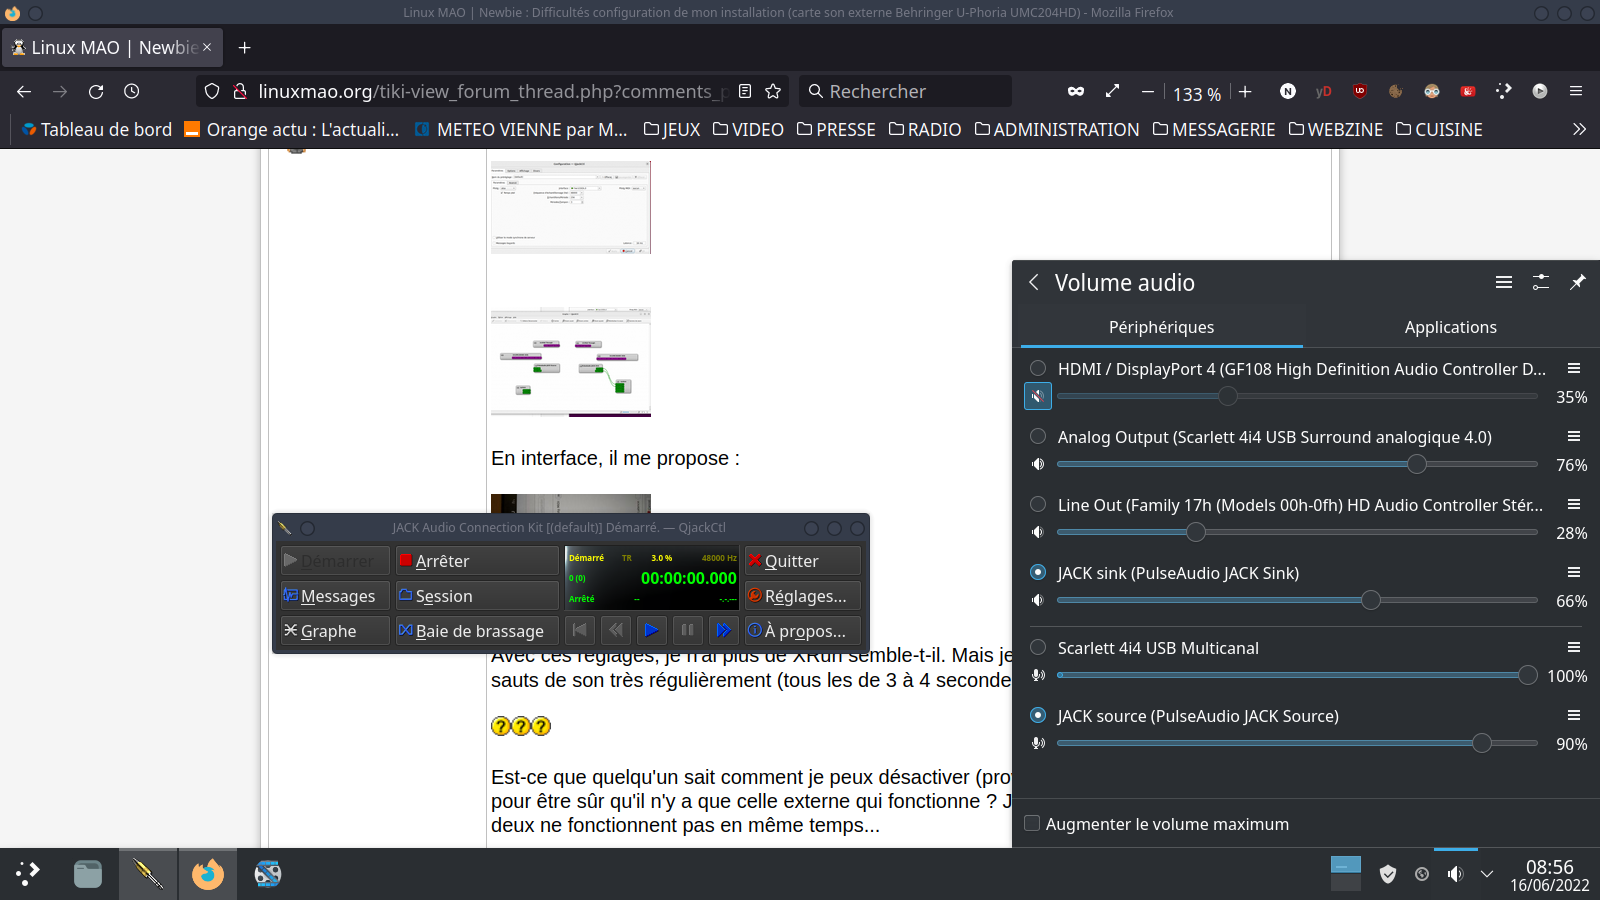Image resolution: width=1600 pixels, height=900 pixels.
Task: Switch to QjackCtl in the taskbar
Action: 148,874
